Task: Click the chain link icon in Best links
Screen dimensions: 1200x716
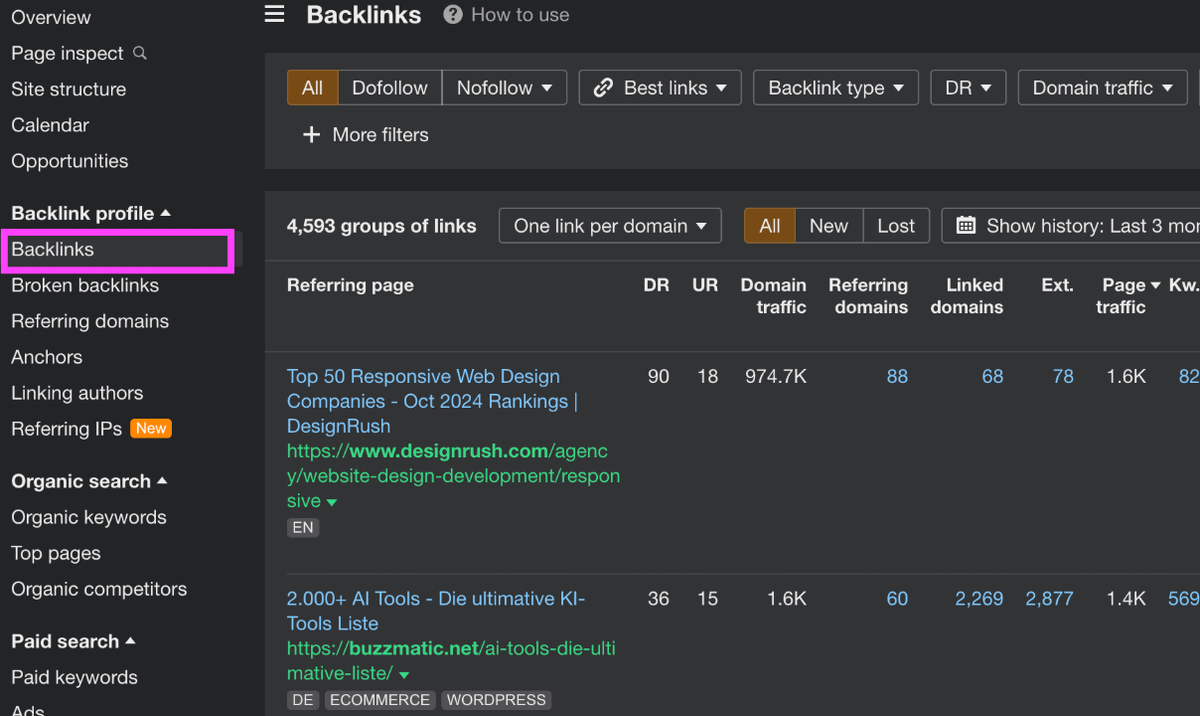Action: coord(603,87)
